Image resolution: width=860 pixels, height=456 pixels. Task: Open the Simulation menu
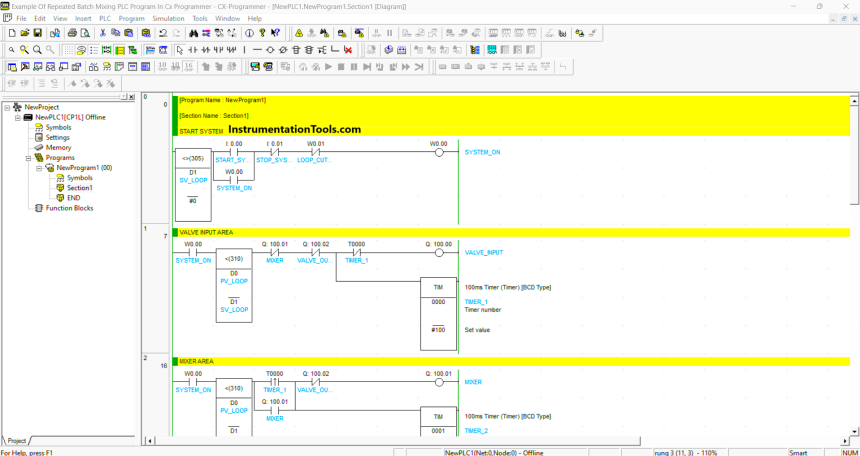point(168,18)
